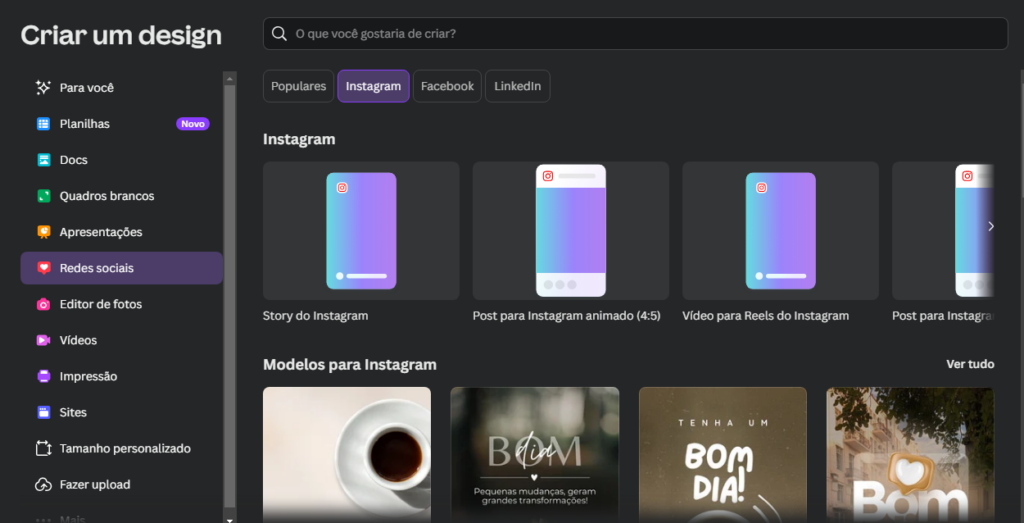Viewport: 1024px width, 523px height.
Task: Switch to the Populares tab
Action: pos(298,86)
